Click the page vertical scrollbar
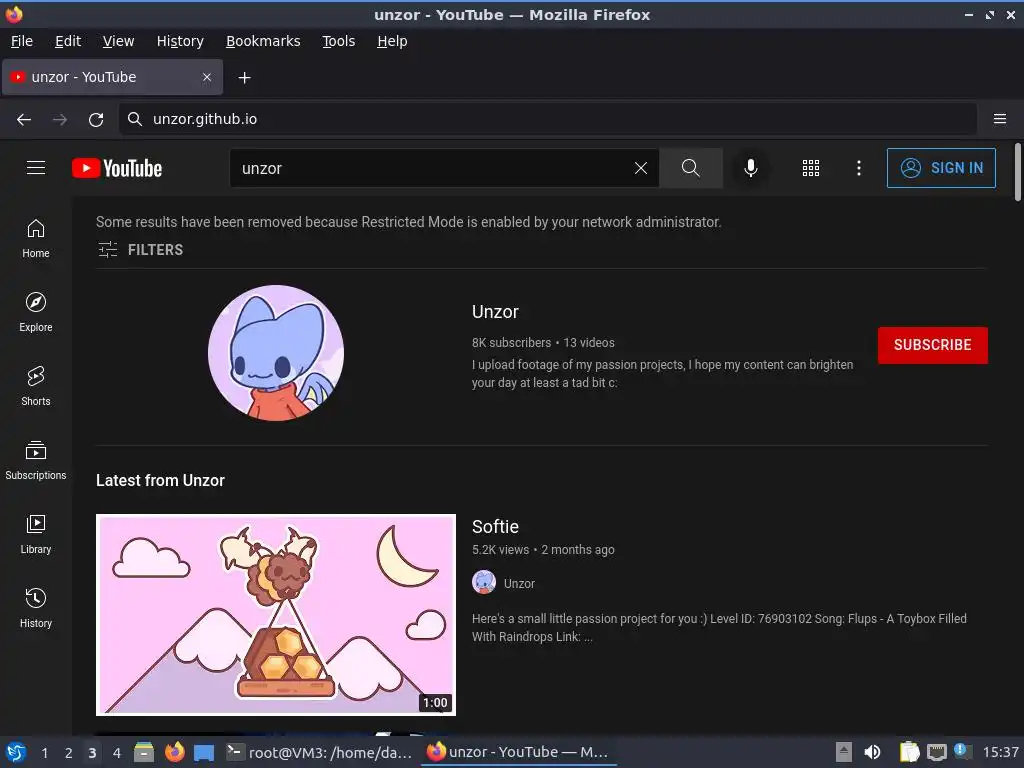The image size is (1024, 768). pyautogui.click(x=1017, y=172)
